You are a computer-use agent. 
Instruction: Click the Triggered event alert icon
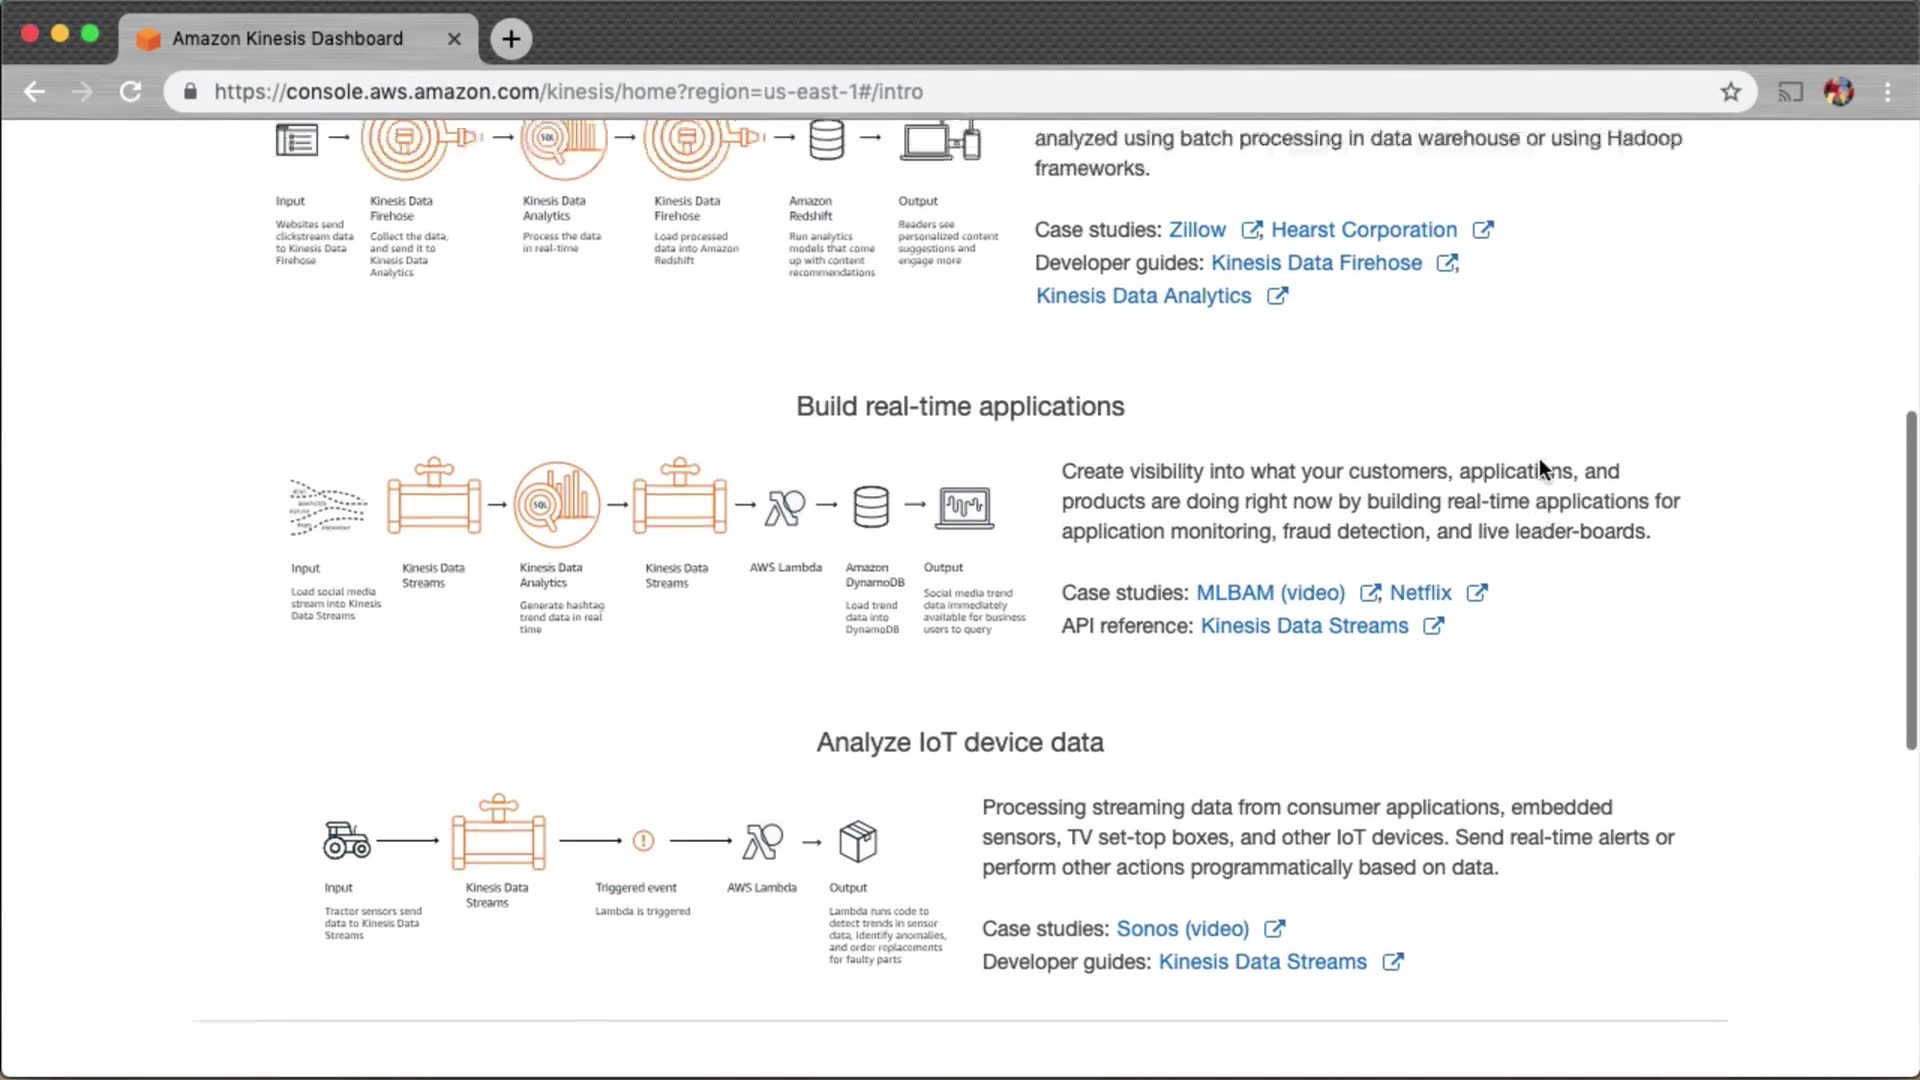[x=644, y=841]
